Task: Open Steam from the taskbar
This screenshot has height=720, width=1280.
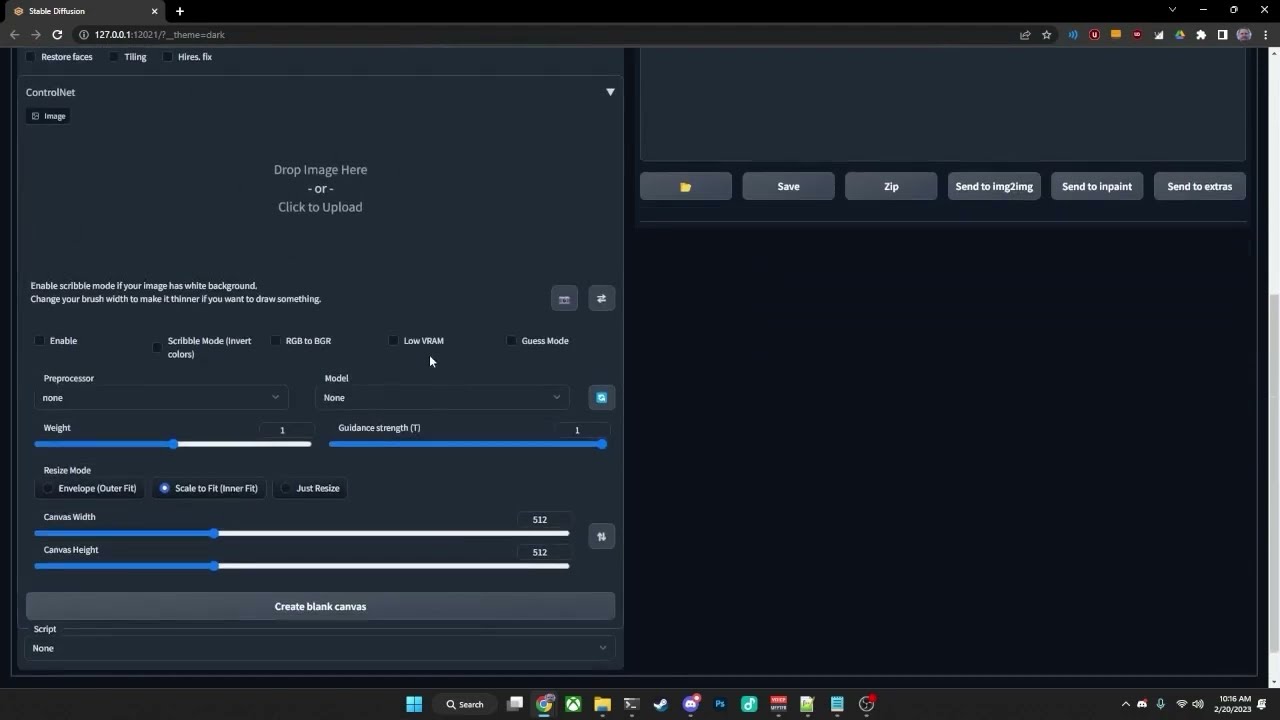Action: pos(660,703)
